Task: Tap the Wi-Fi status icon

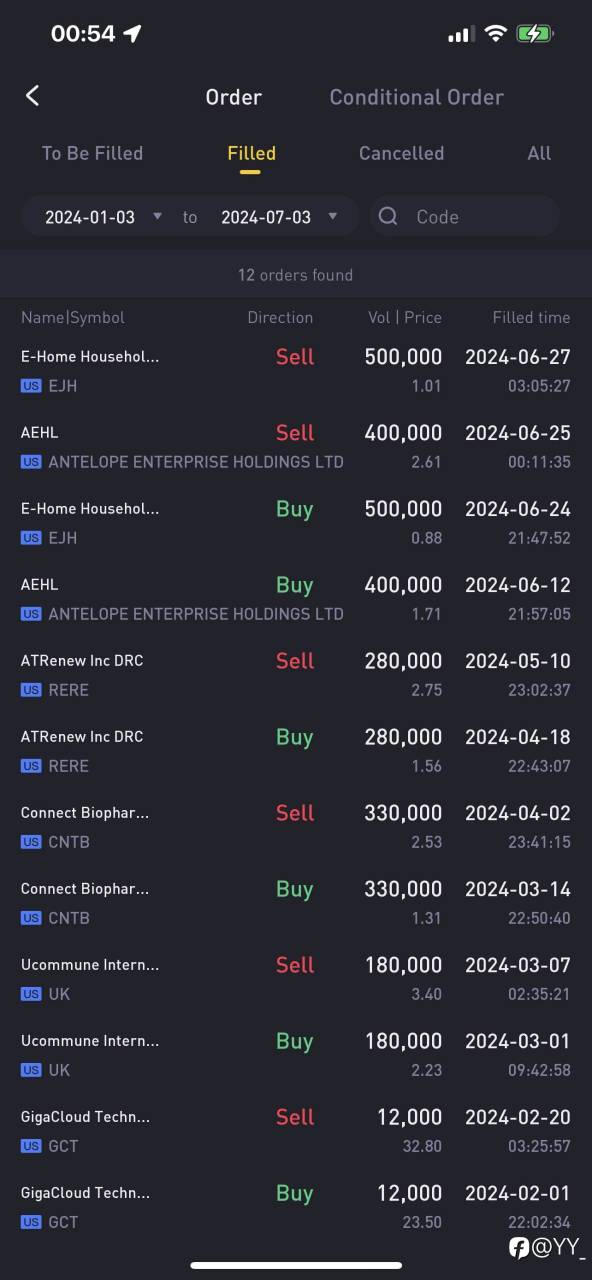Action: 495,34
